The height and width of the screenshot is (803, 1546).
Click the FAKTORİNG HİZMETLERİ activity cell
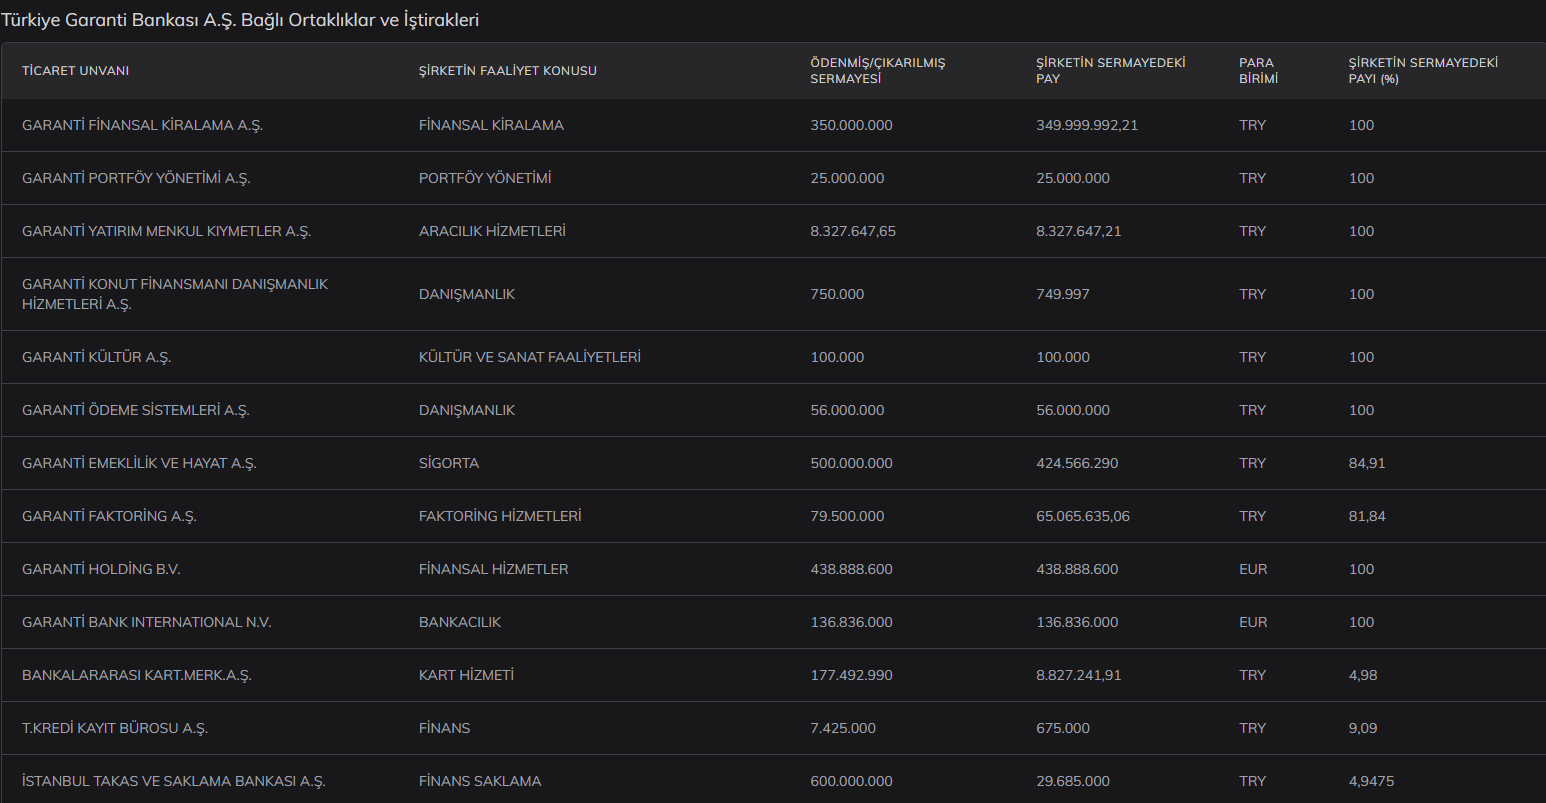(500, 516)
